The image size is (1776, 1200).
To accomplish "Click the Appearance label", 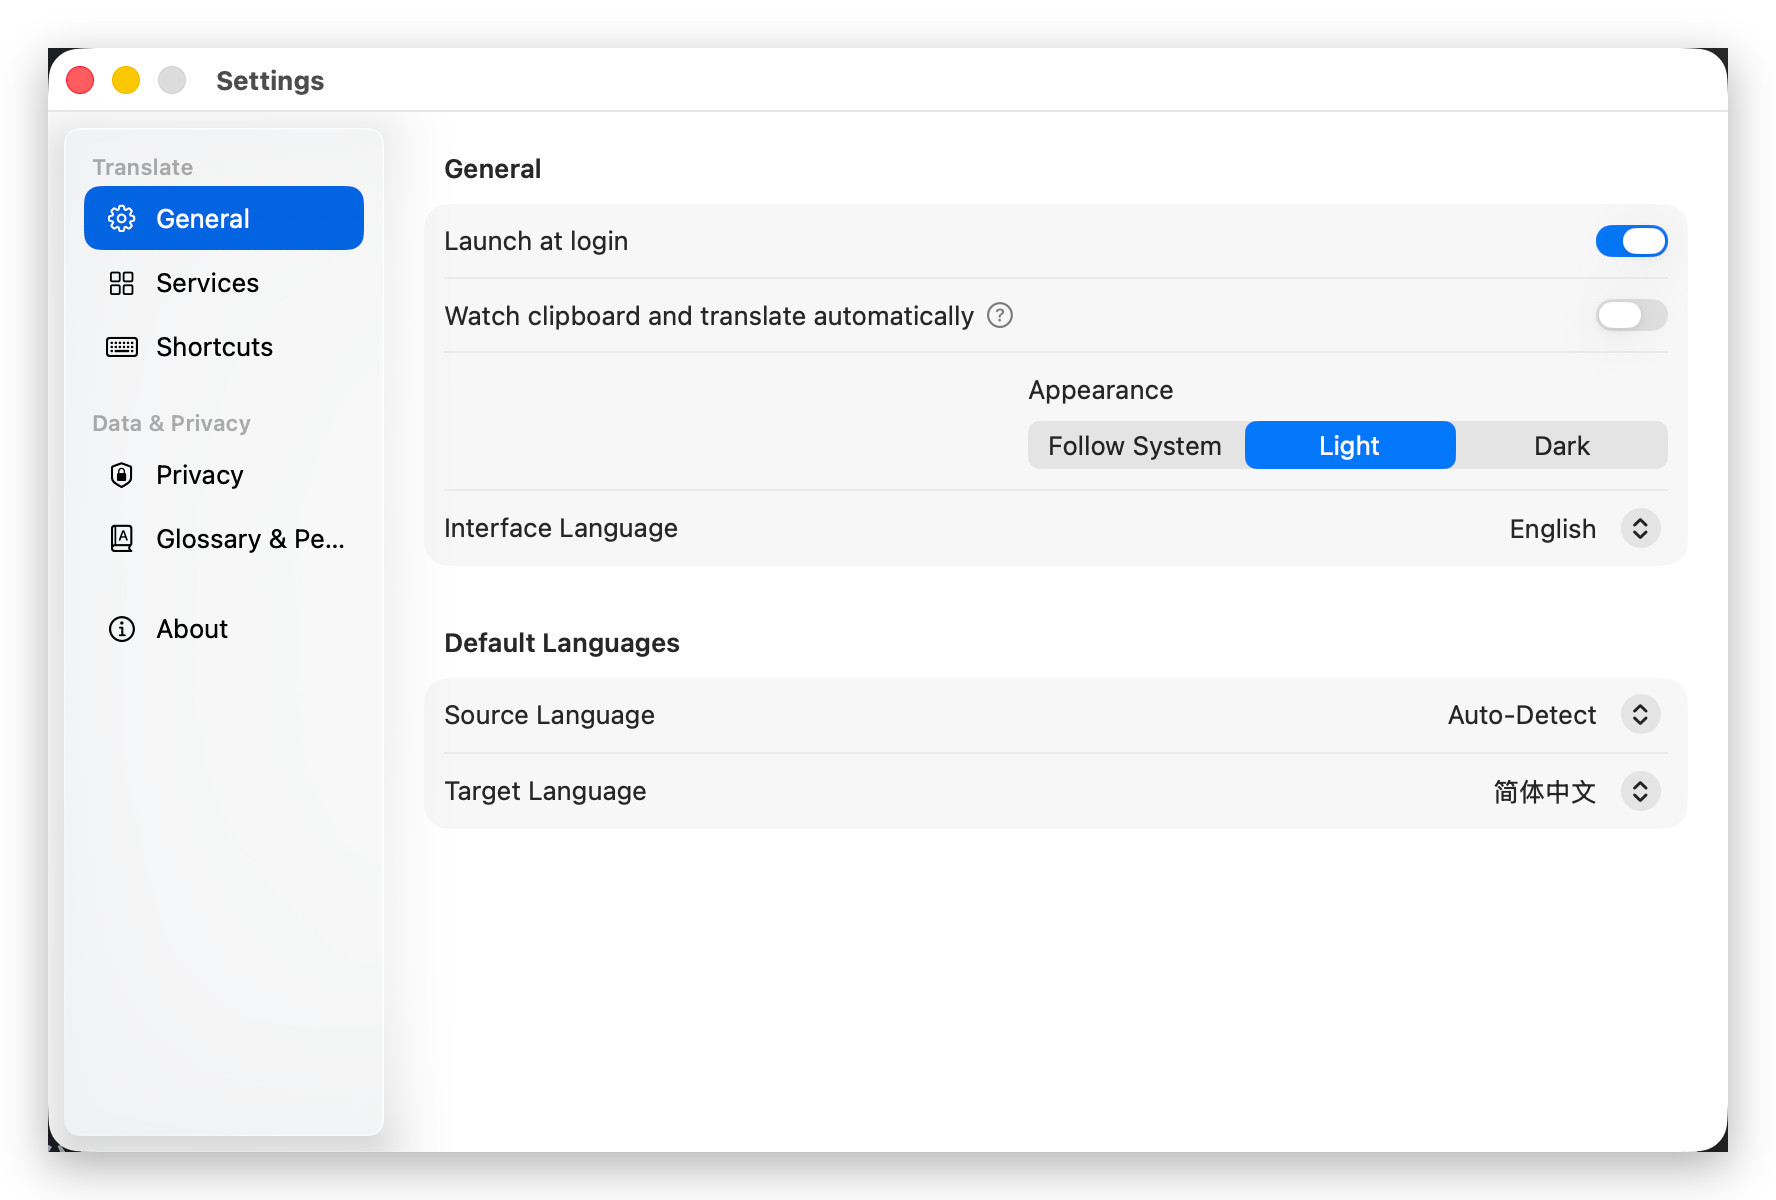I will tap(1101, 390).
